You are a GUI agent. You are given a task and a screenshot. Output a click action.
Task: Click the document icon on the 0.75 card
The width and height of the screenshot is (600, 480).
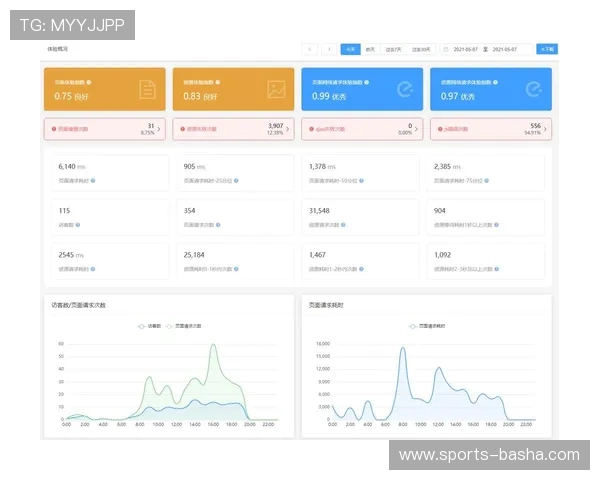[148, 90]
